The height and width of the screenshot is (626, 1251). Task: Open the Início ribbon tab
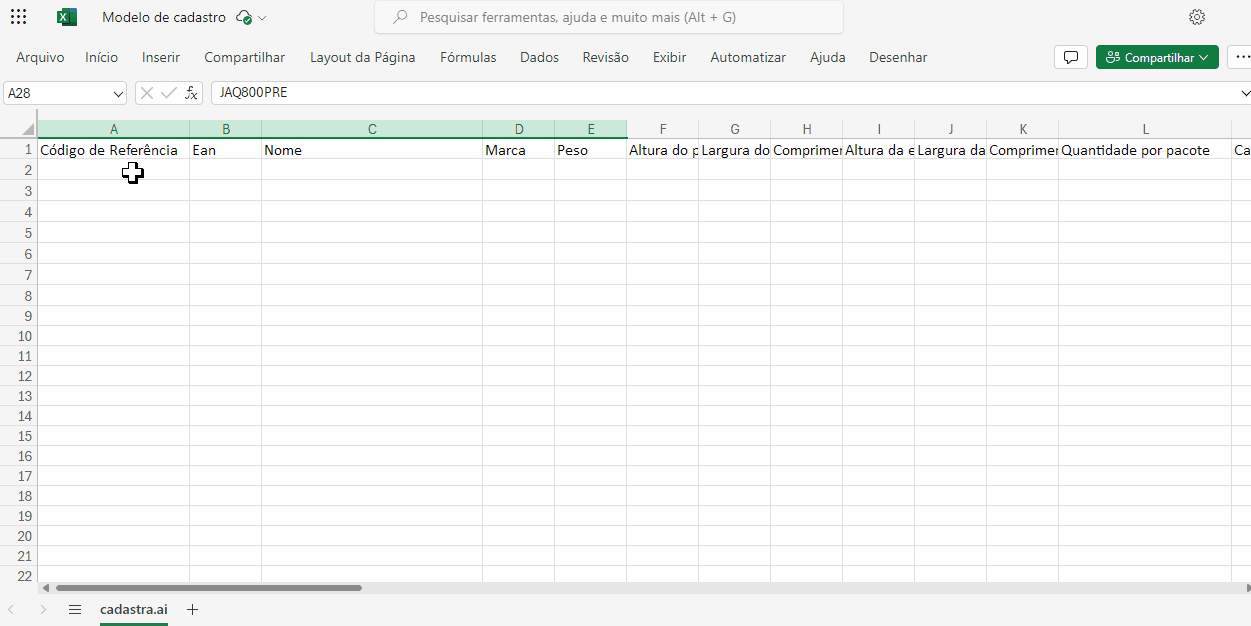(101, 57)
